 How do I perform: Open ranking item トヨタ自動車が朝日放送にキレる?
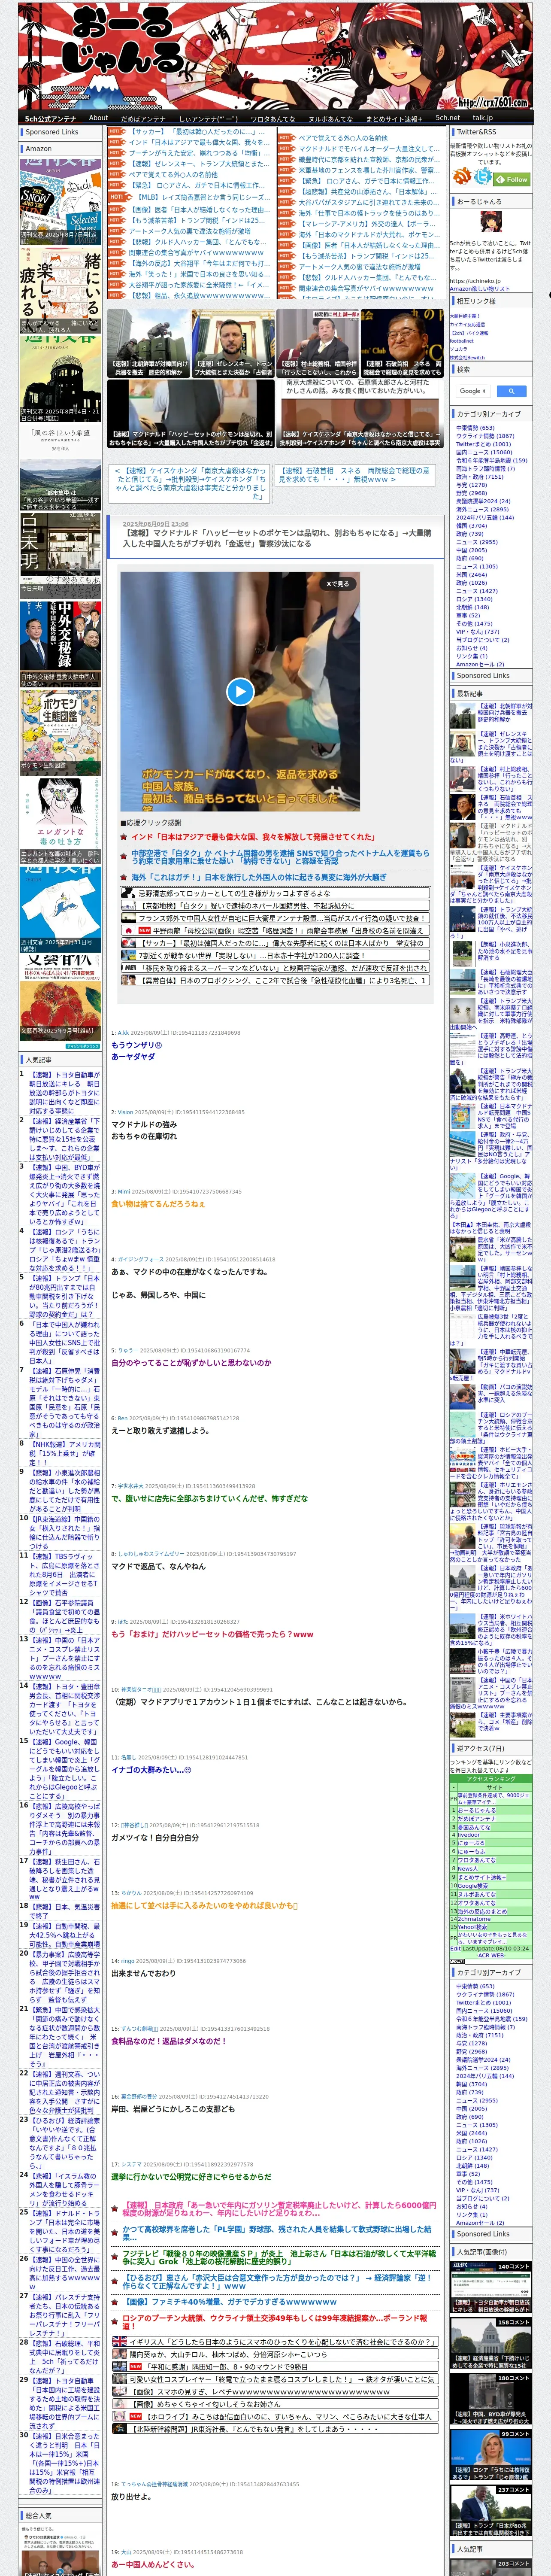[x=64, y=1093]
